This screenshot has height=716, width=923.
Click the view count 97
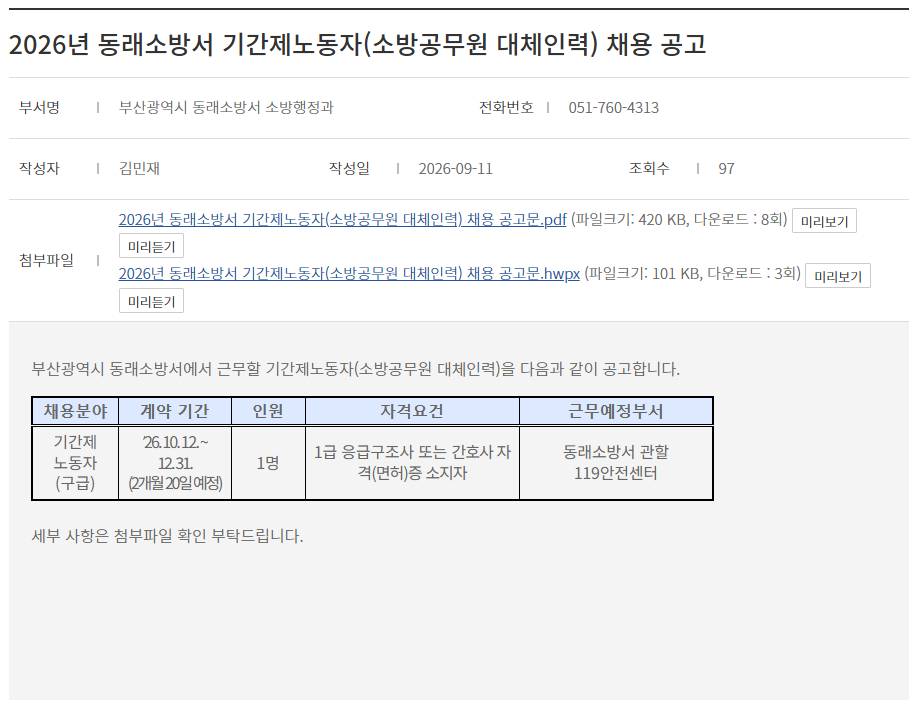(x=726, y=169)
